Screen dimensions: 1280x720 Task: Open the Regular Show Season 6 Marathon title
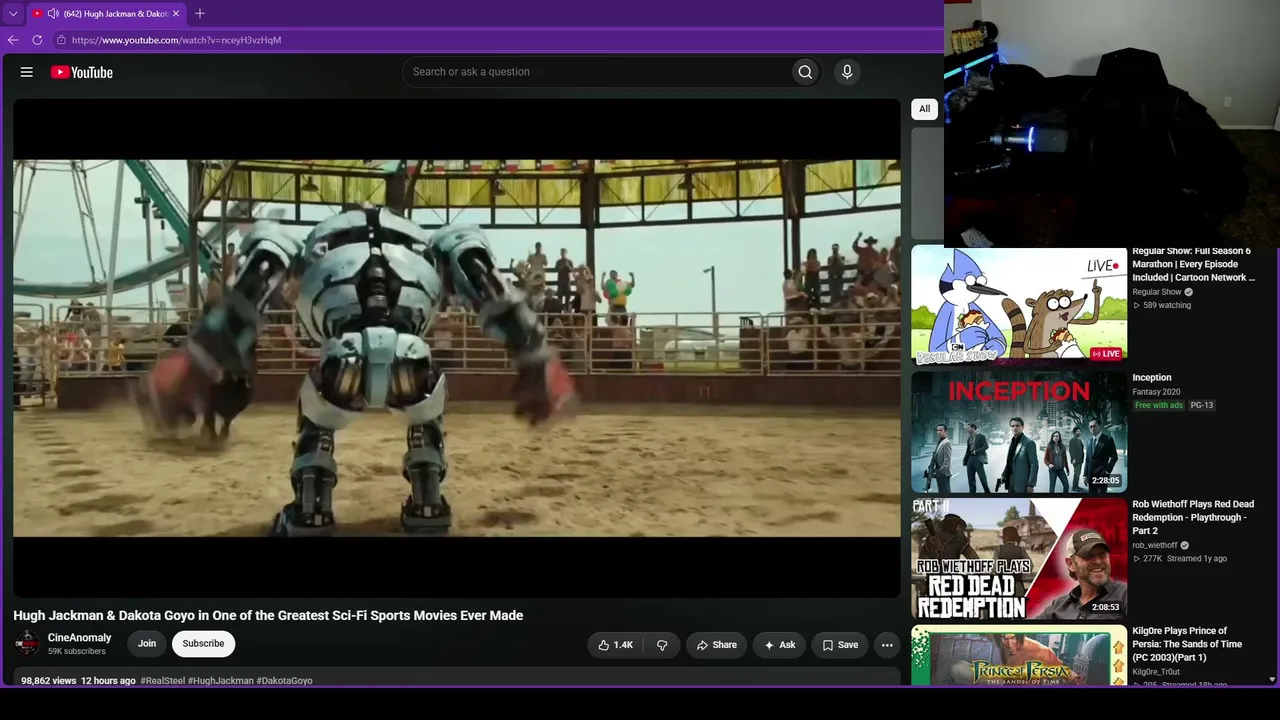click(x=1194, y=264)
